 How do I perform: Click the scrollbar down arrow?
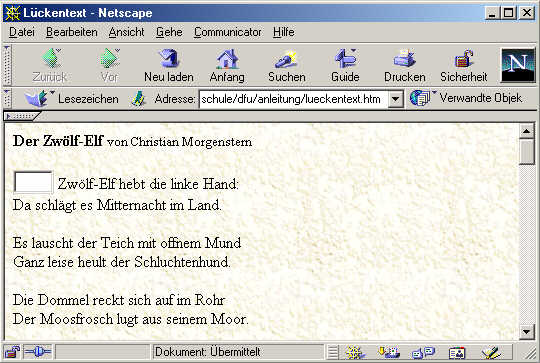pyautogui.click(x=526, y=332)
